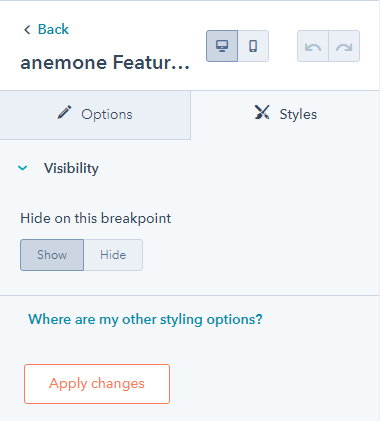Click the pencil icon on Options tab

tap(64, 113)
